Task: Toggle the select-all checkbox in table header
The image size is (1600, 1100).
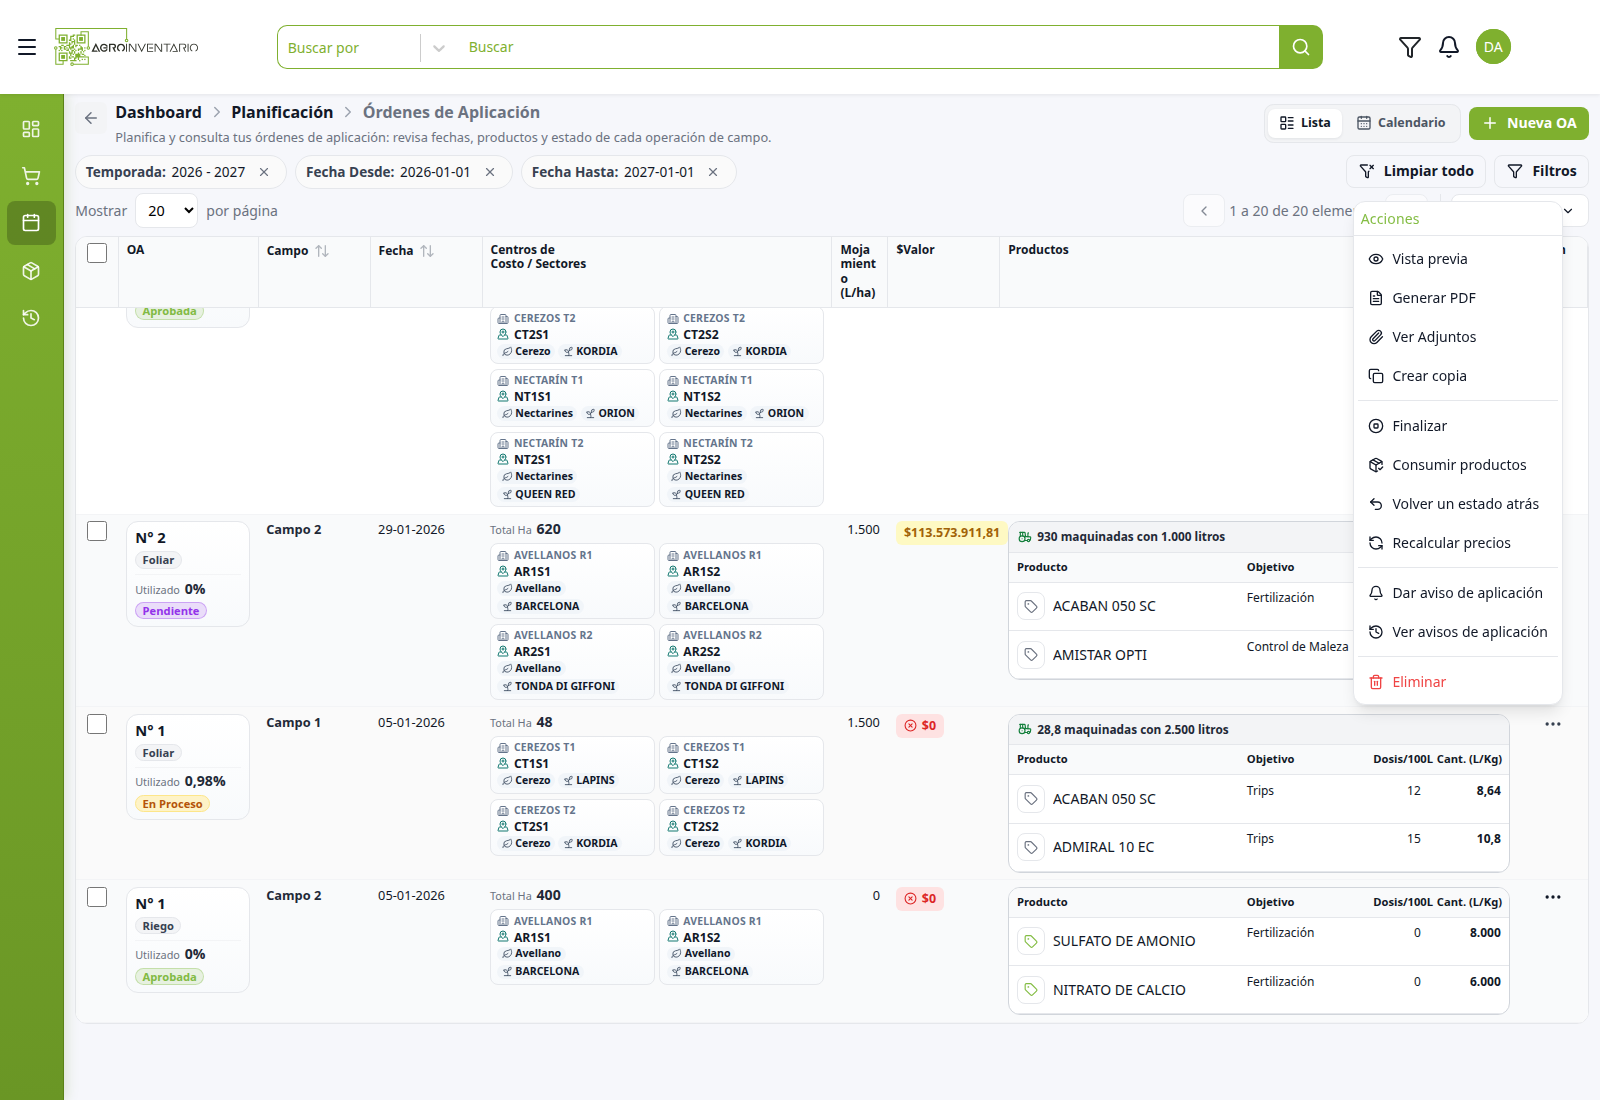Action: pyautogui.click(x=97, y=253)
